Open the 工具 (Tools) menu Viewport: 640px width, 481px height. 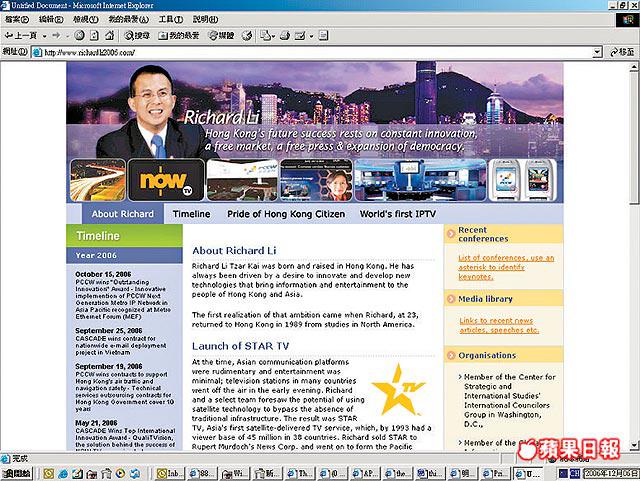click(x=170, y=19)
